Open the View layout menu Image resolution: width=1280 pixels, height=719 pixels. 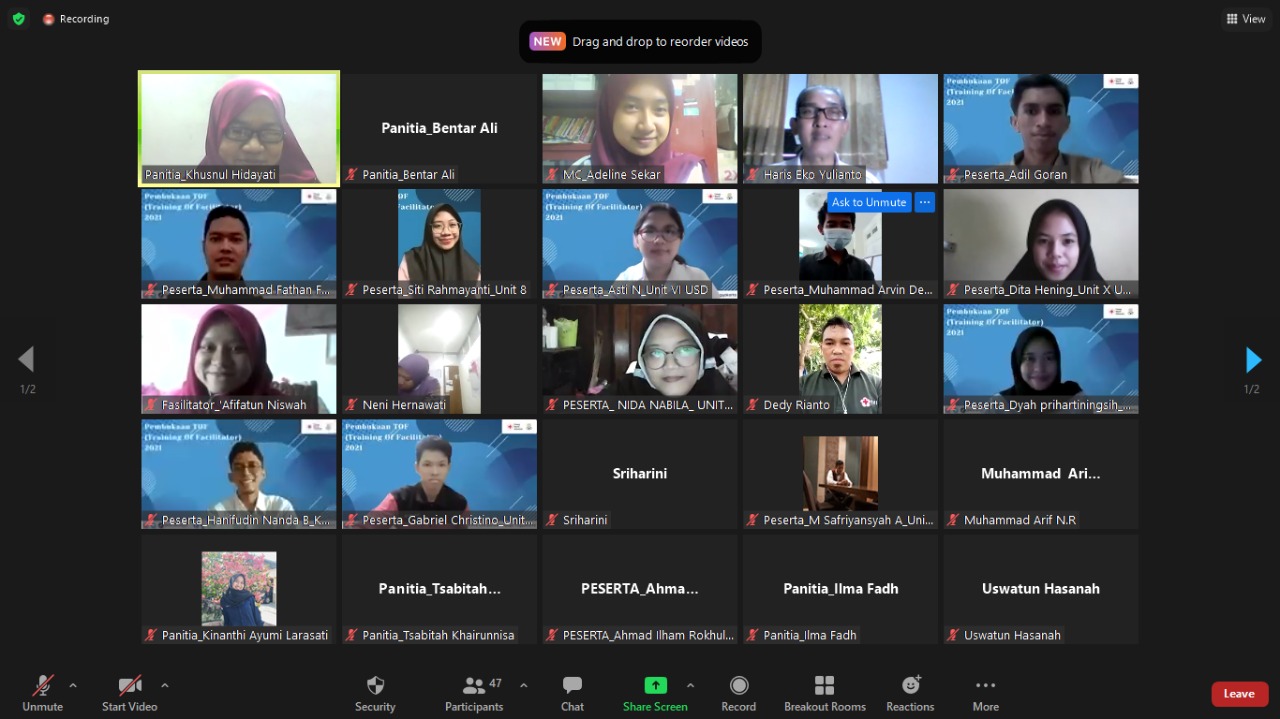point(1246,19)
